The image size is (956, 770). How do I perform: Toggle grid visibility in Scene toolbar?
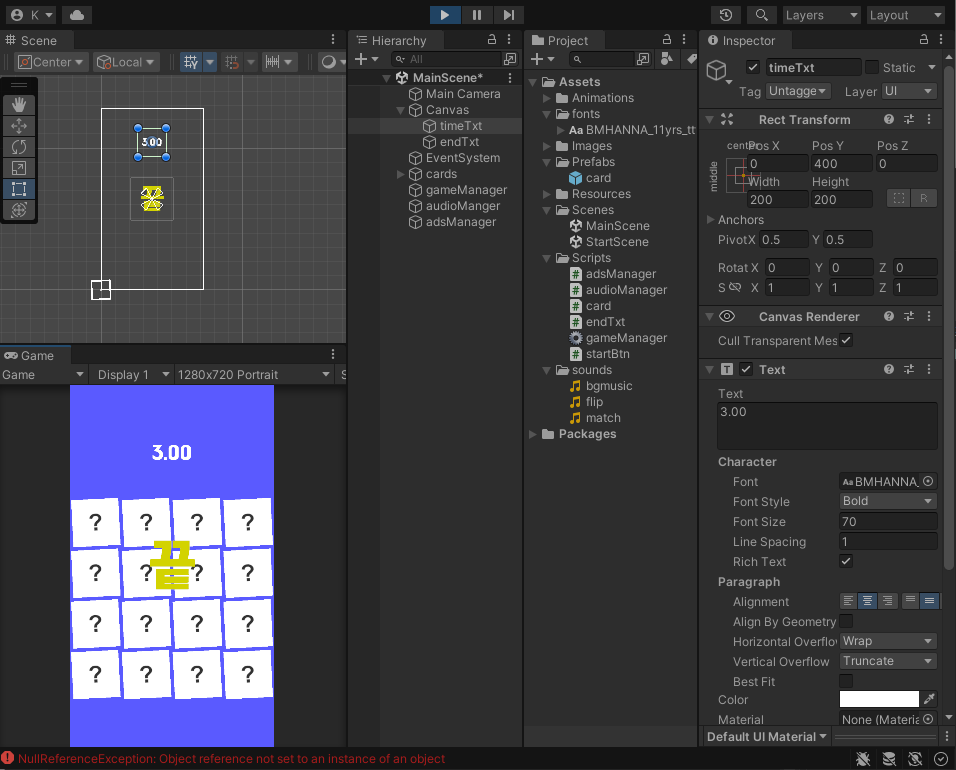[x=191, y=62]
